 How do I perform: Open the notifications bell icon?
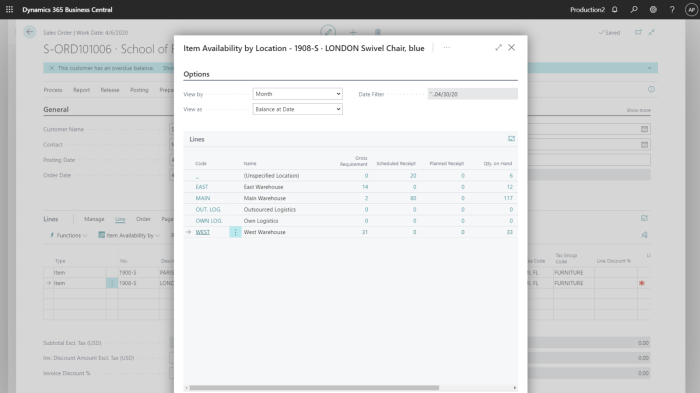pos(615,9)
